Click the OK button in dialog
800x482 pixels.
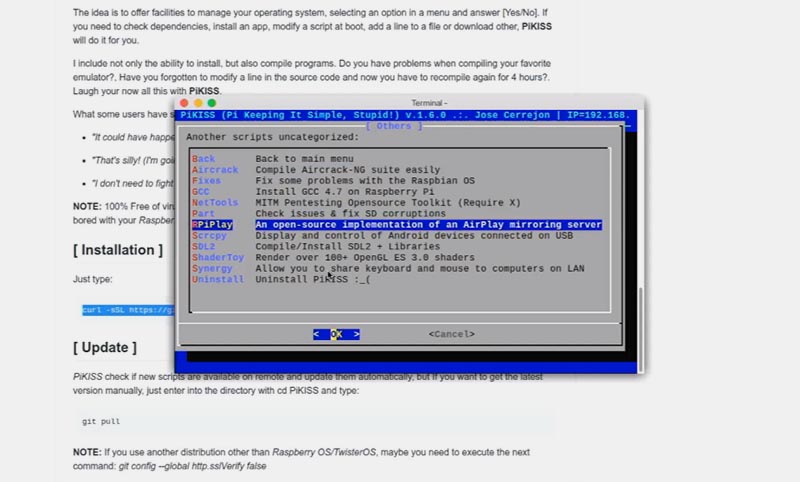336,334
